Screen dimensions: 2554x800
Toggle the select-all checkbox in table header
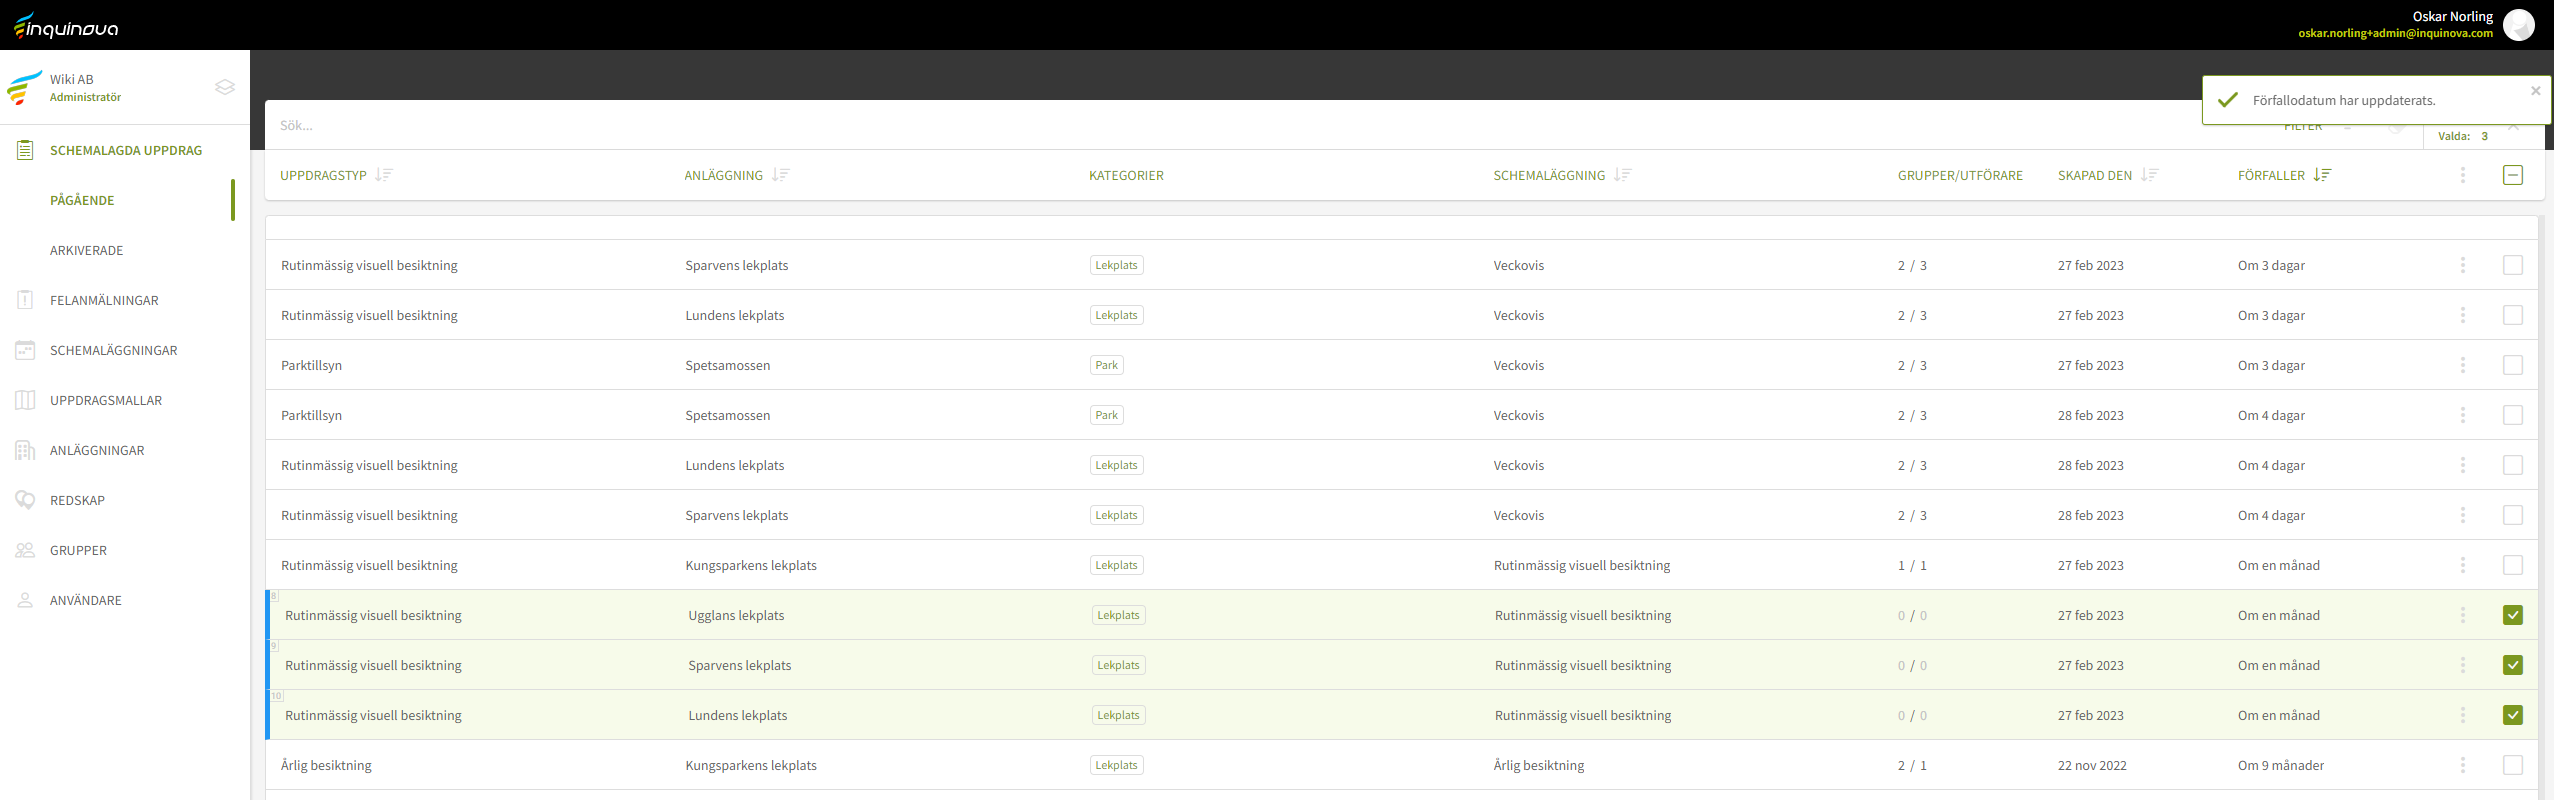point(2512,175)
